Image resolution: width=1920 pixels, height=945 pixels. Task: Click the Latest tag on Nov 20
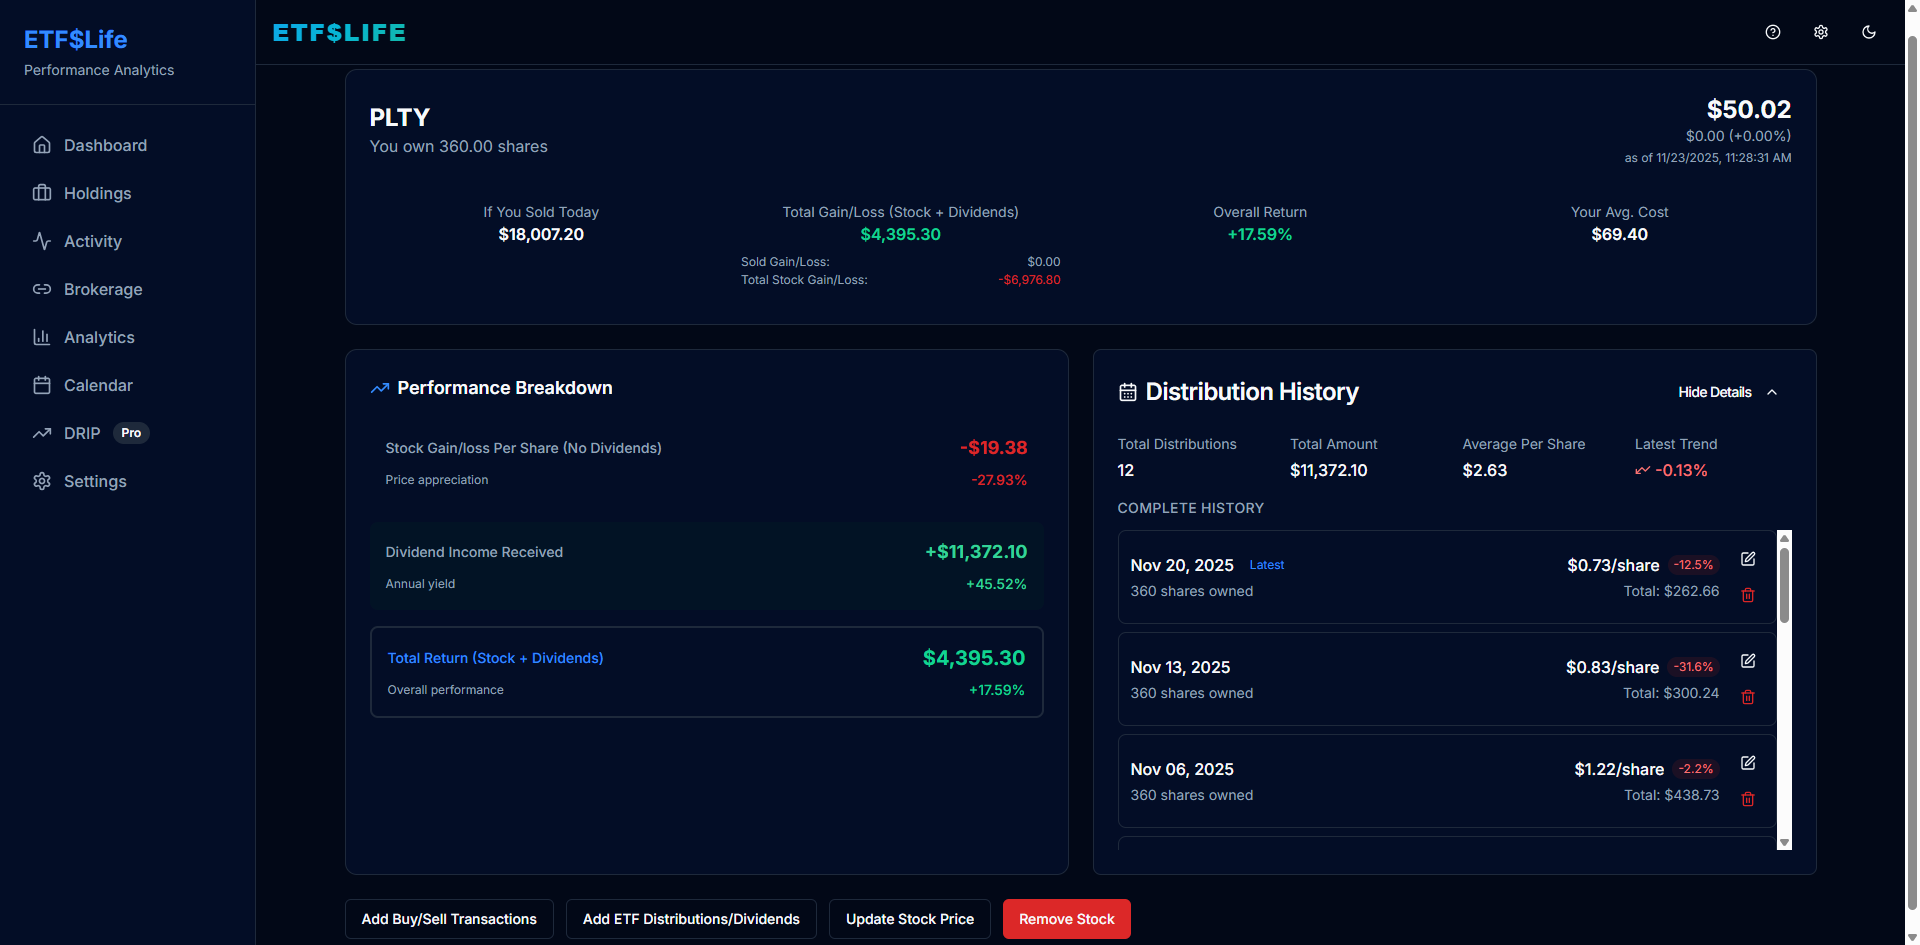coord(1267,565)
